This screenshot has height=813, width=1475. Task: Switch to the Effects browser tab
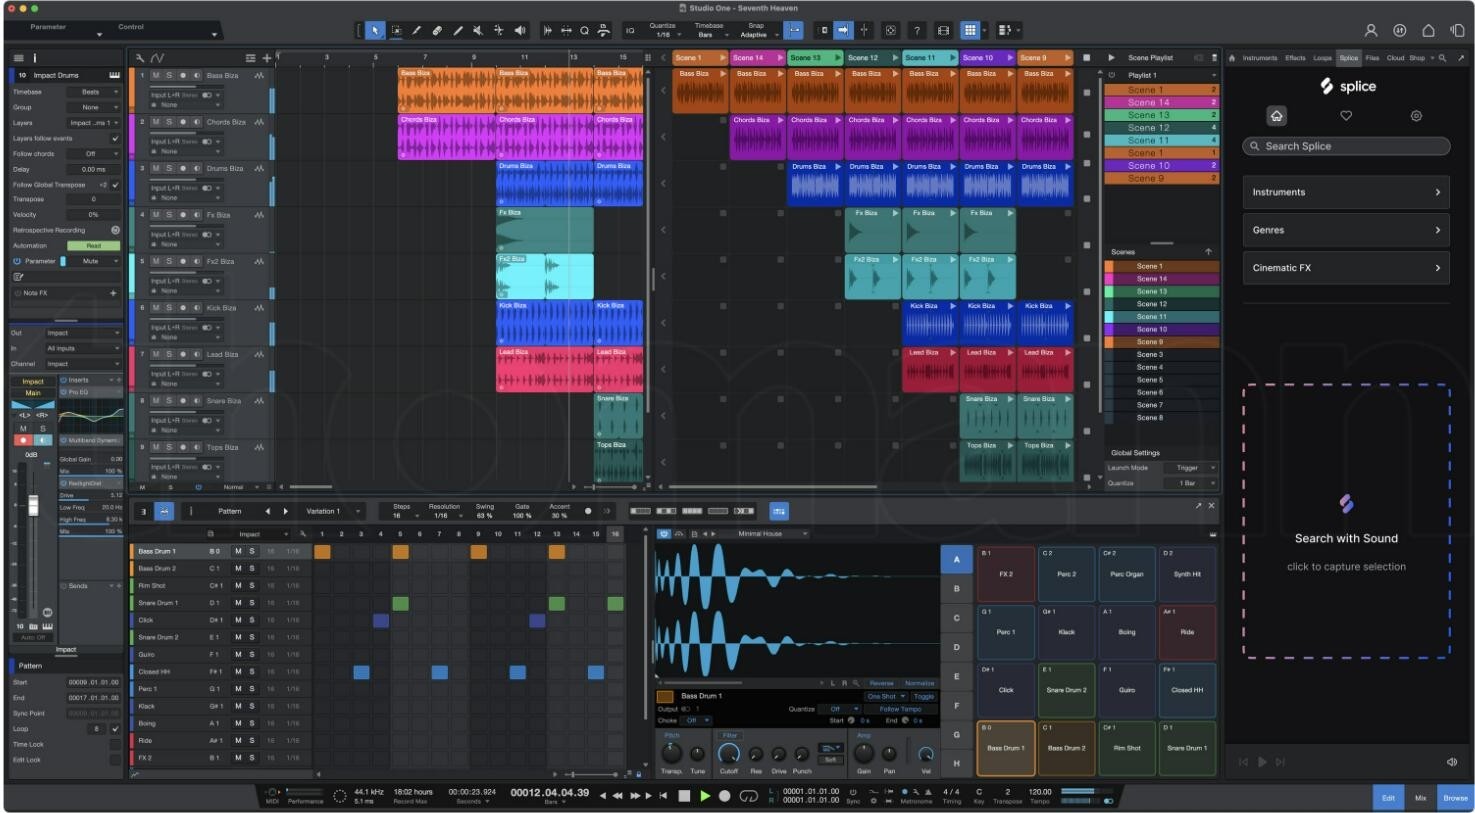point(1295,58)
